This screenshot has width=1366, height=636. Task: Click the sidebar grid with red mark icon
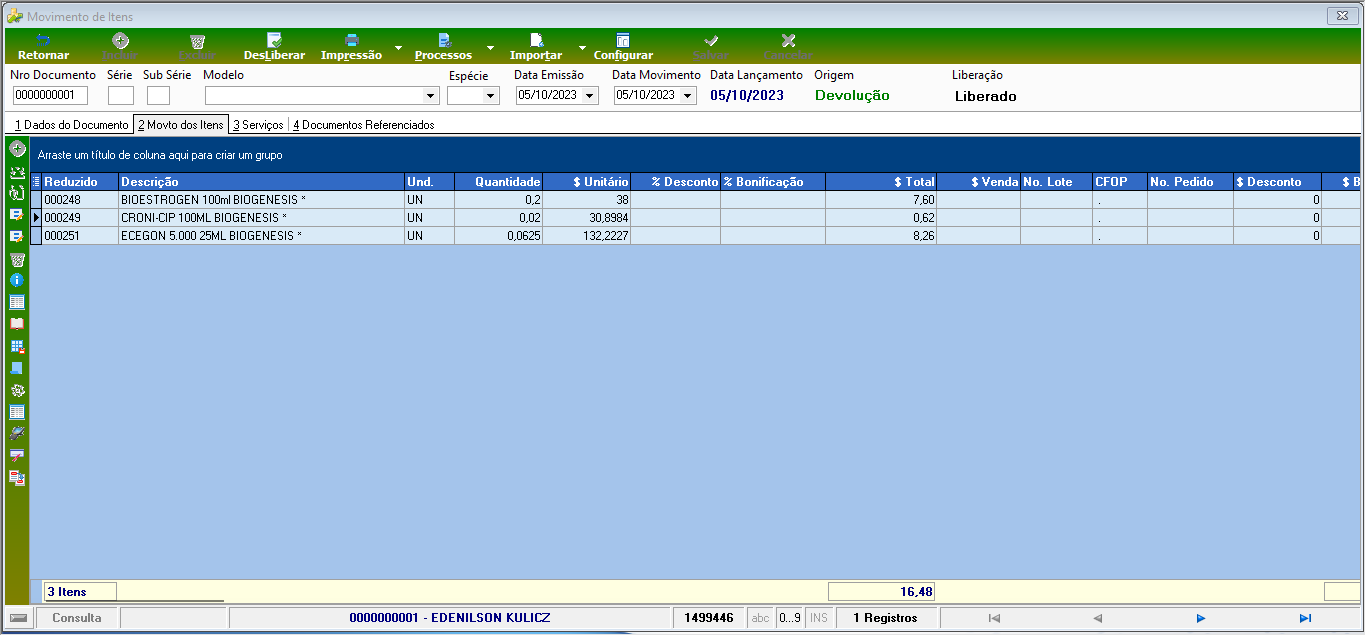17,346
